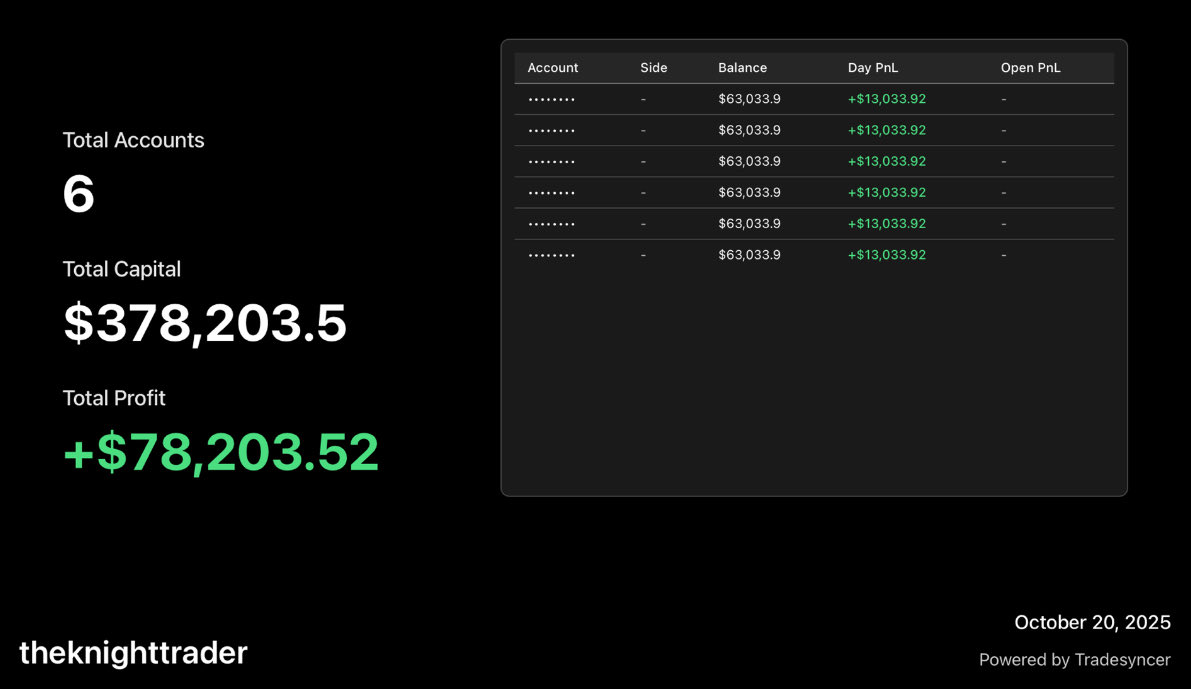Open the Powered by Tradesyncer link
The height and width of the screenshot is (689, 1191).
(1075, 660)
